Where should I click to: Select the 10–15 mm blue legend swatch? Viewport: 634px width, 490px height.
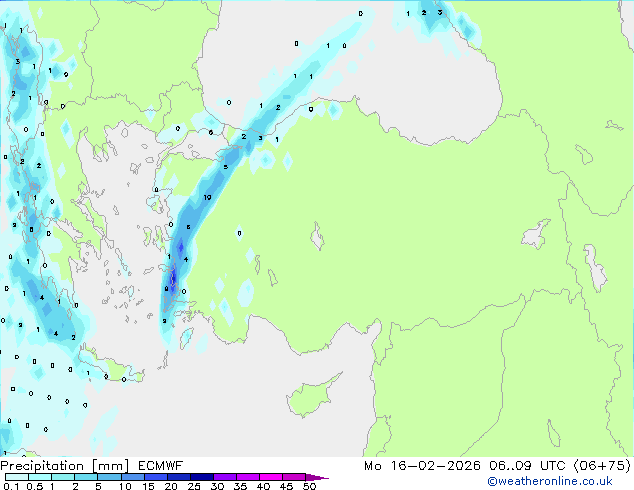click(x=132, y=477)
